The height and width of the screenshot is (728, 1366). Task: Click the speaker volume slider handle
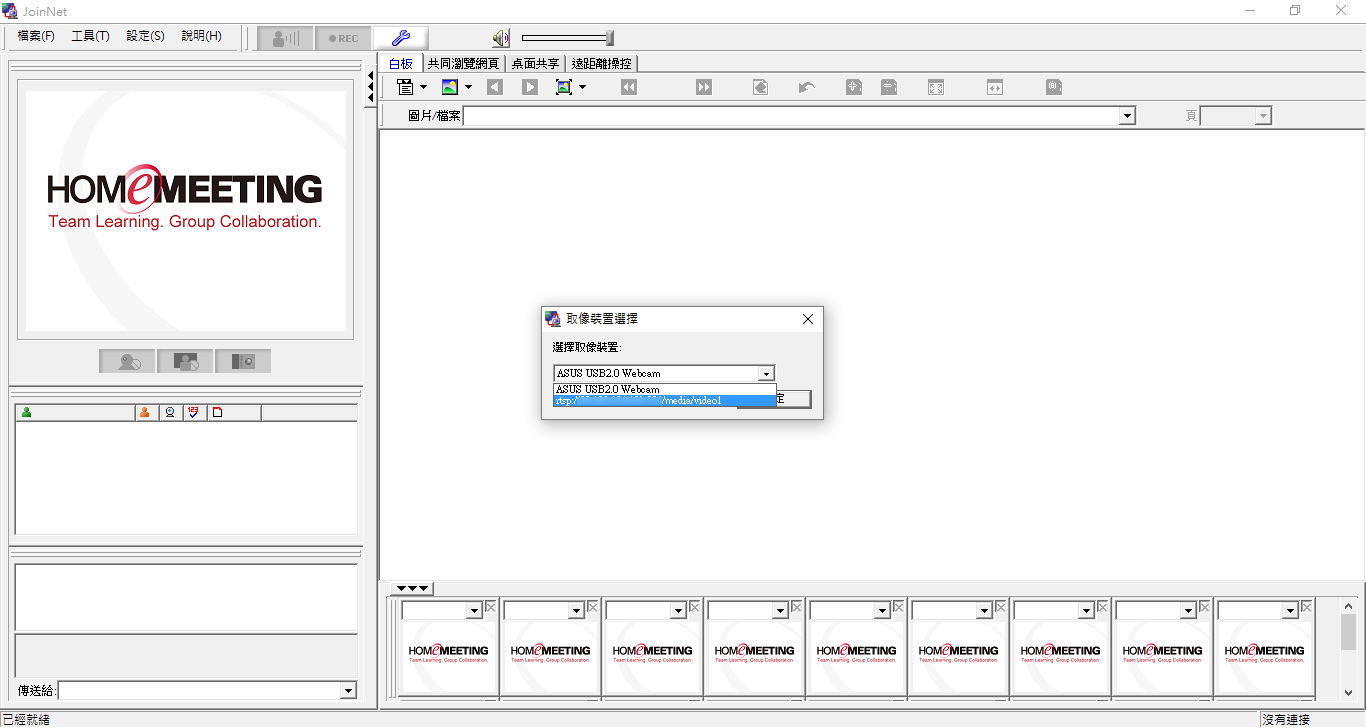tap(610, 38)
